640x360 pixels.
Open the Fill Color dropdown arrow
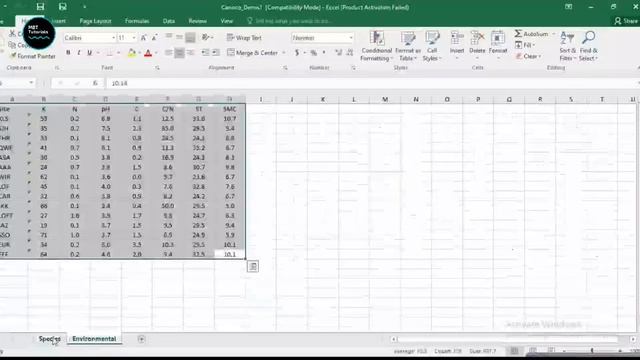point(139,53)
